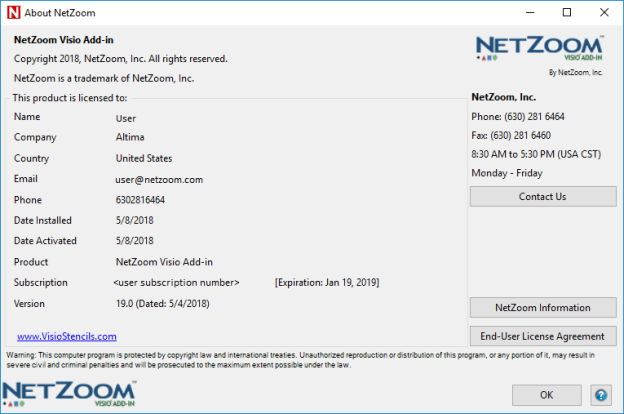Click the This product is licensed to label

tap(70, 98)
